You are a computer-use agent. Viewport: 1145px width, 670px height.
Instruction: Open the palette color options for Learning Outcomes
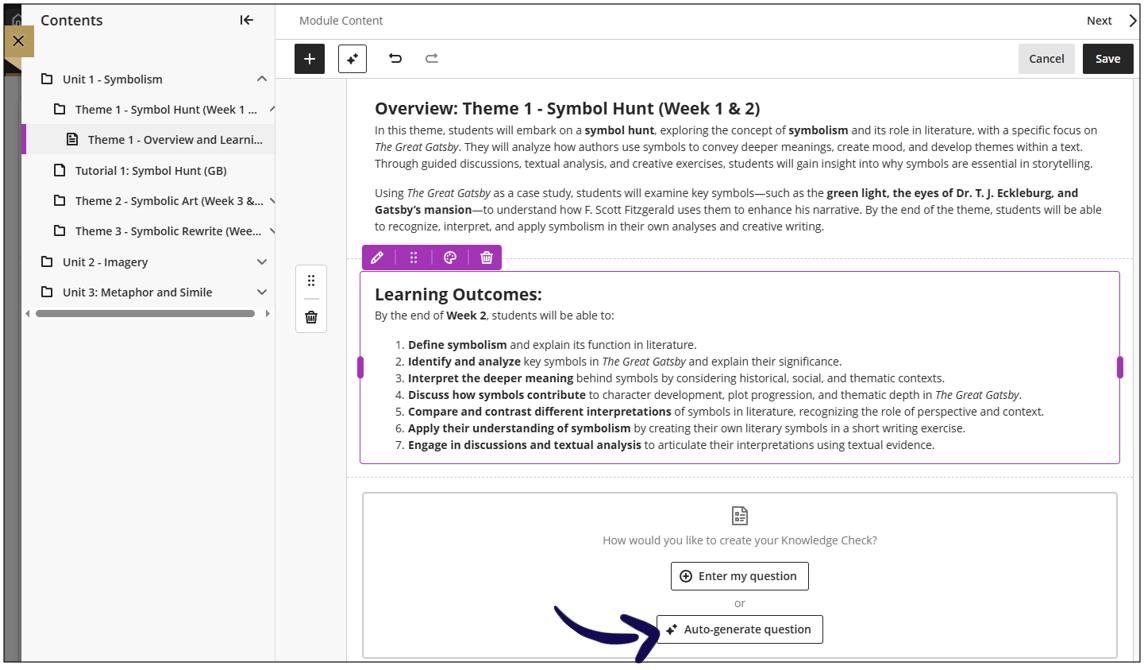pos(449,257)
